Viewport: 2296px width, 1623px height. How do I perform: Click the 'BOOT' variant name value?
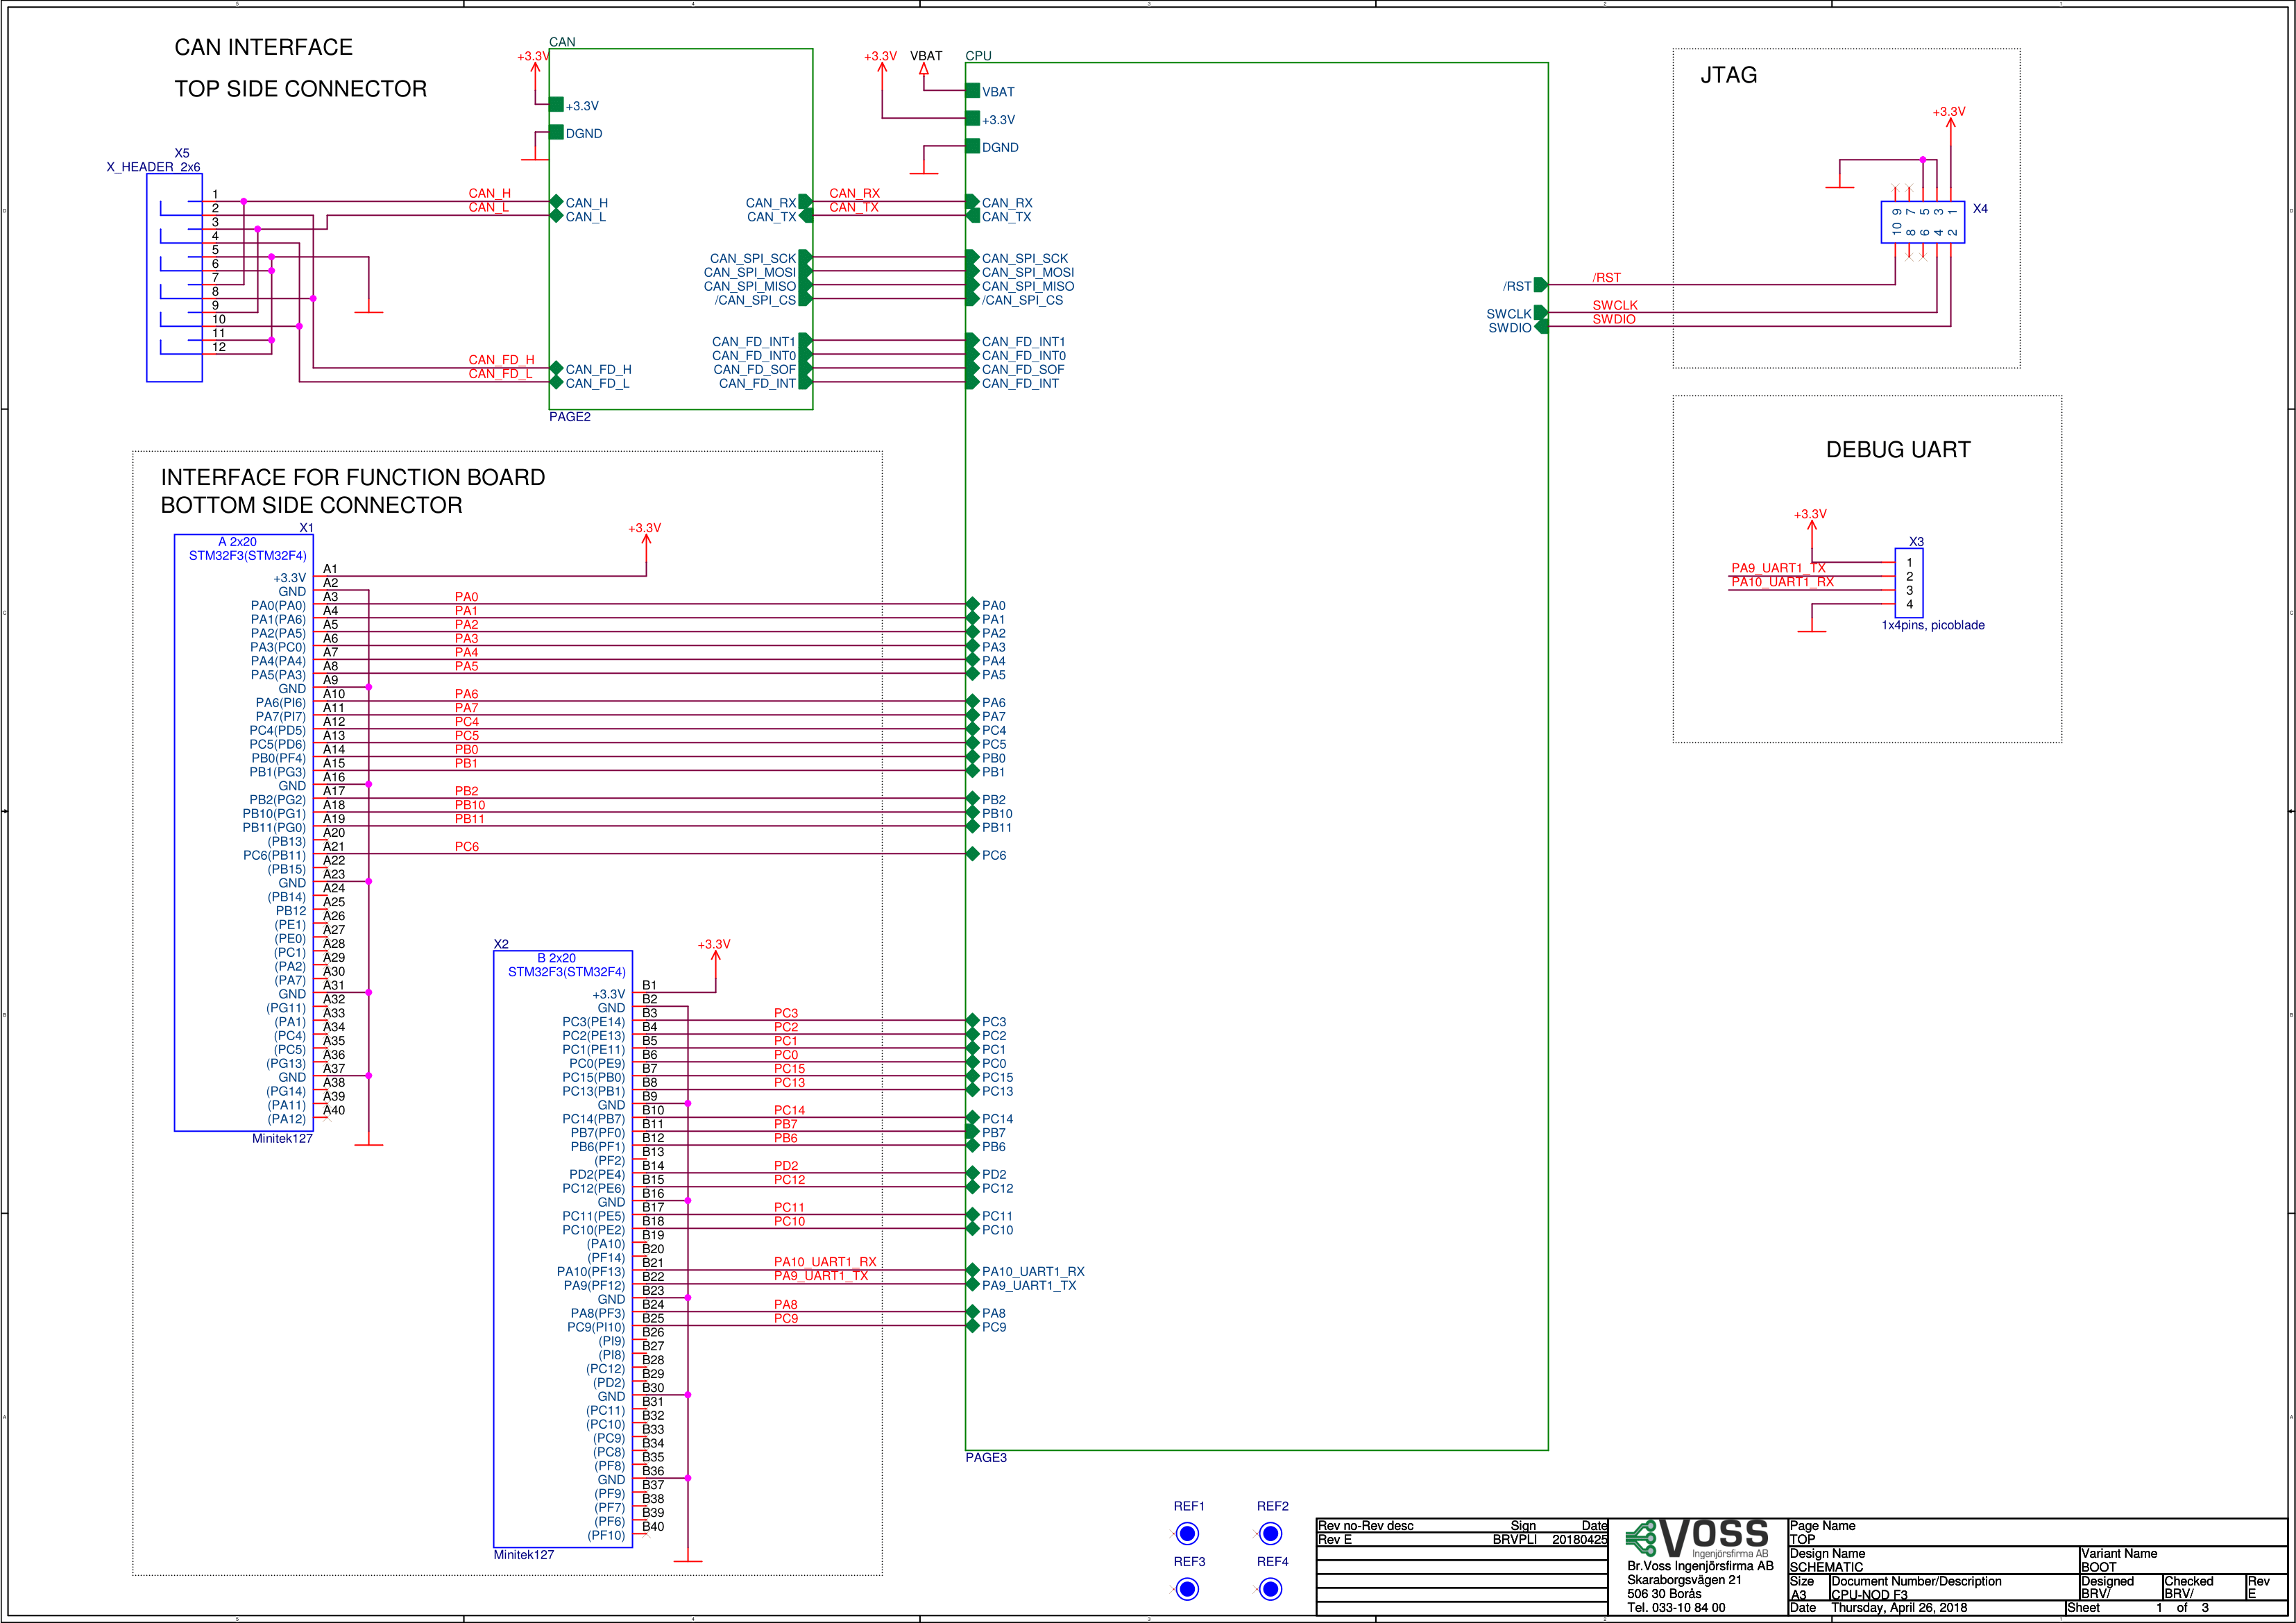[x=2098, y=1567]
